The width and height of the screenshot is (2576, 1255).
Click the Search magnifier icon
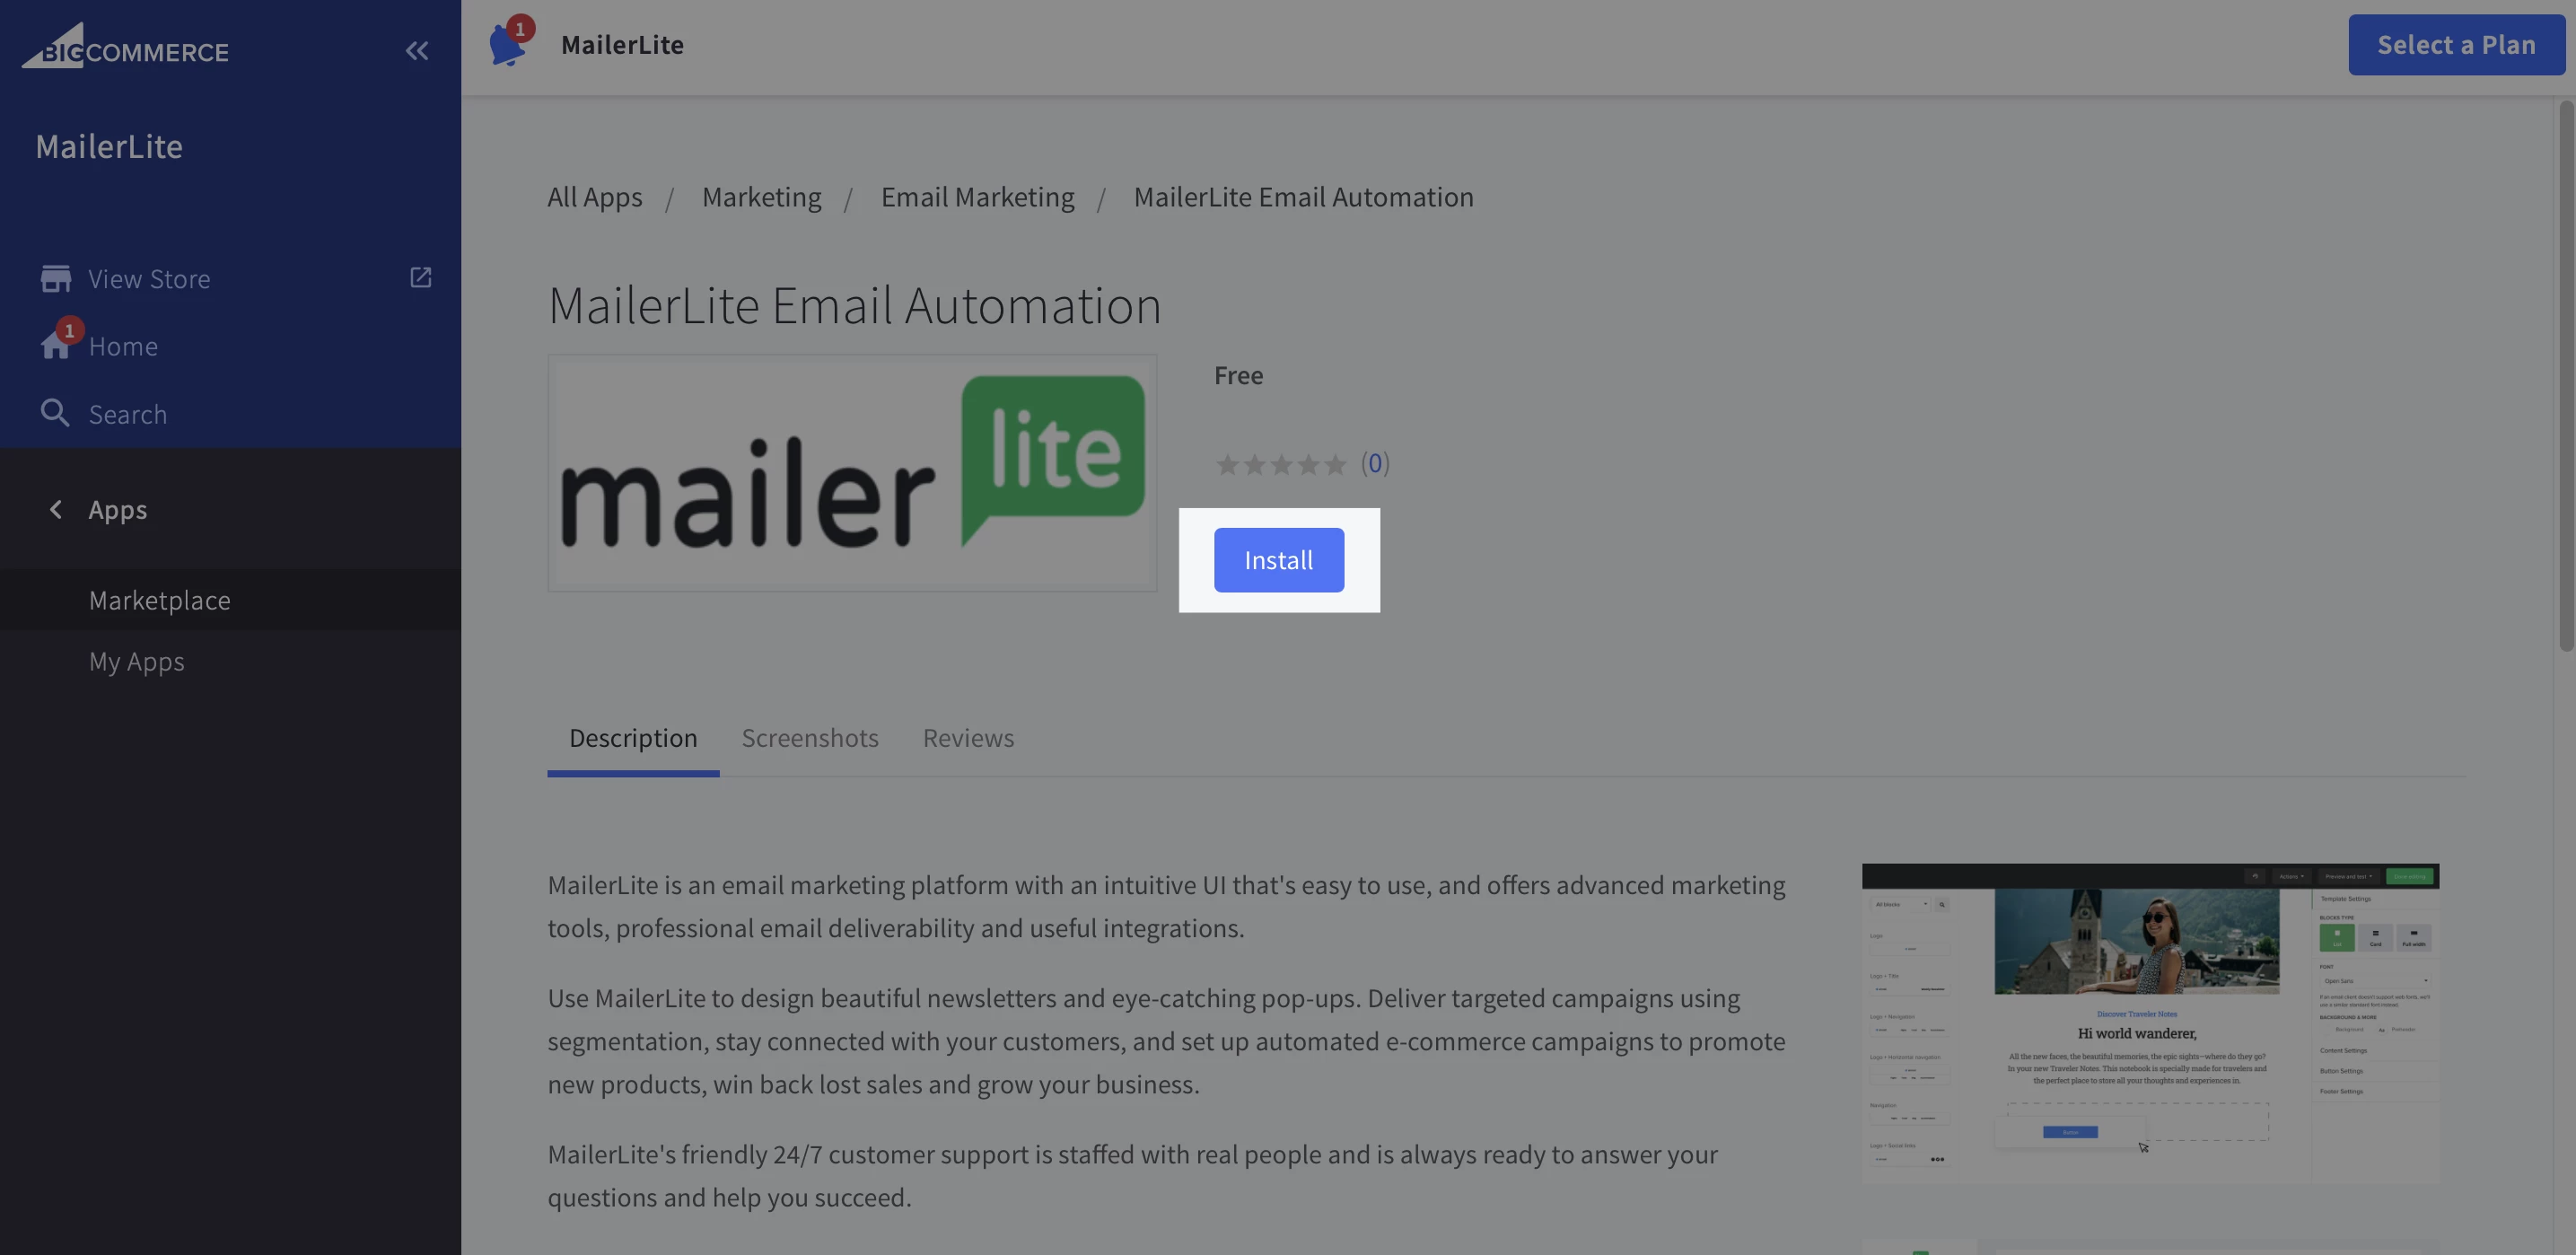coord(54,413)
